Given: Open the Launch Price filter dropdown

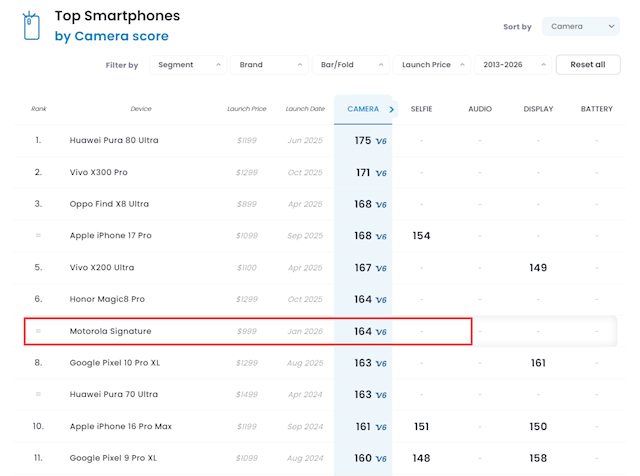Looking at the screenshot, I should point(431,65).
